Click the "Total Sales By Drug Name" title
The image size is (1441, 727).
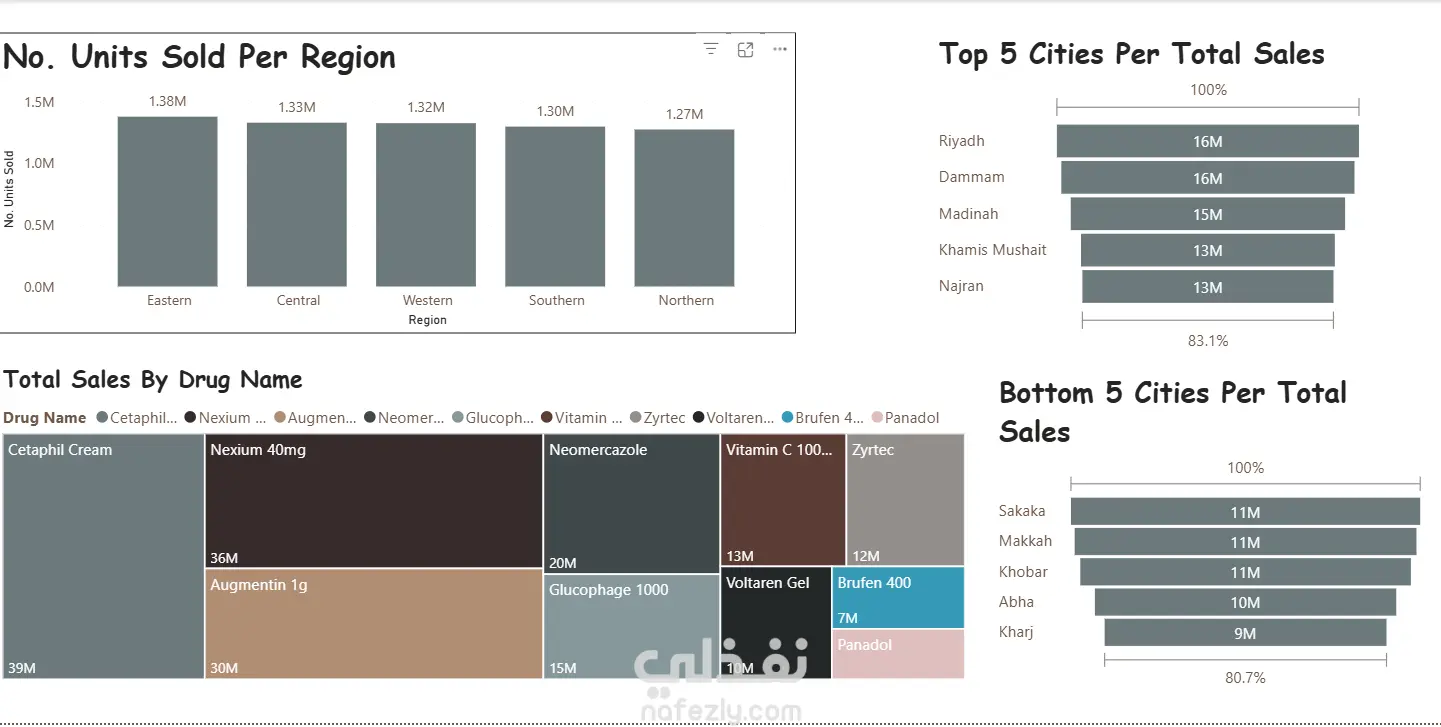point(153,380)
